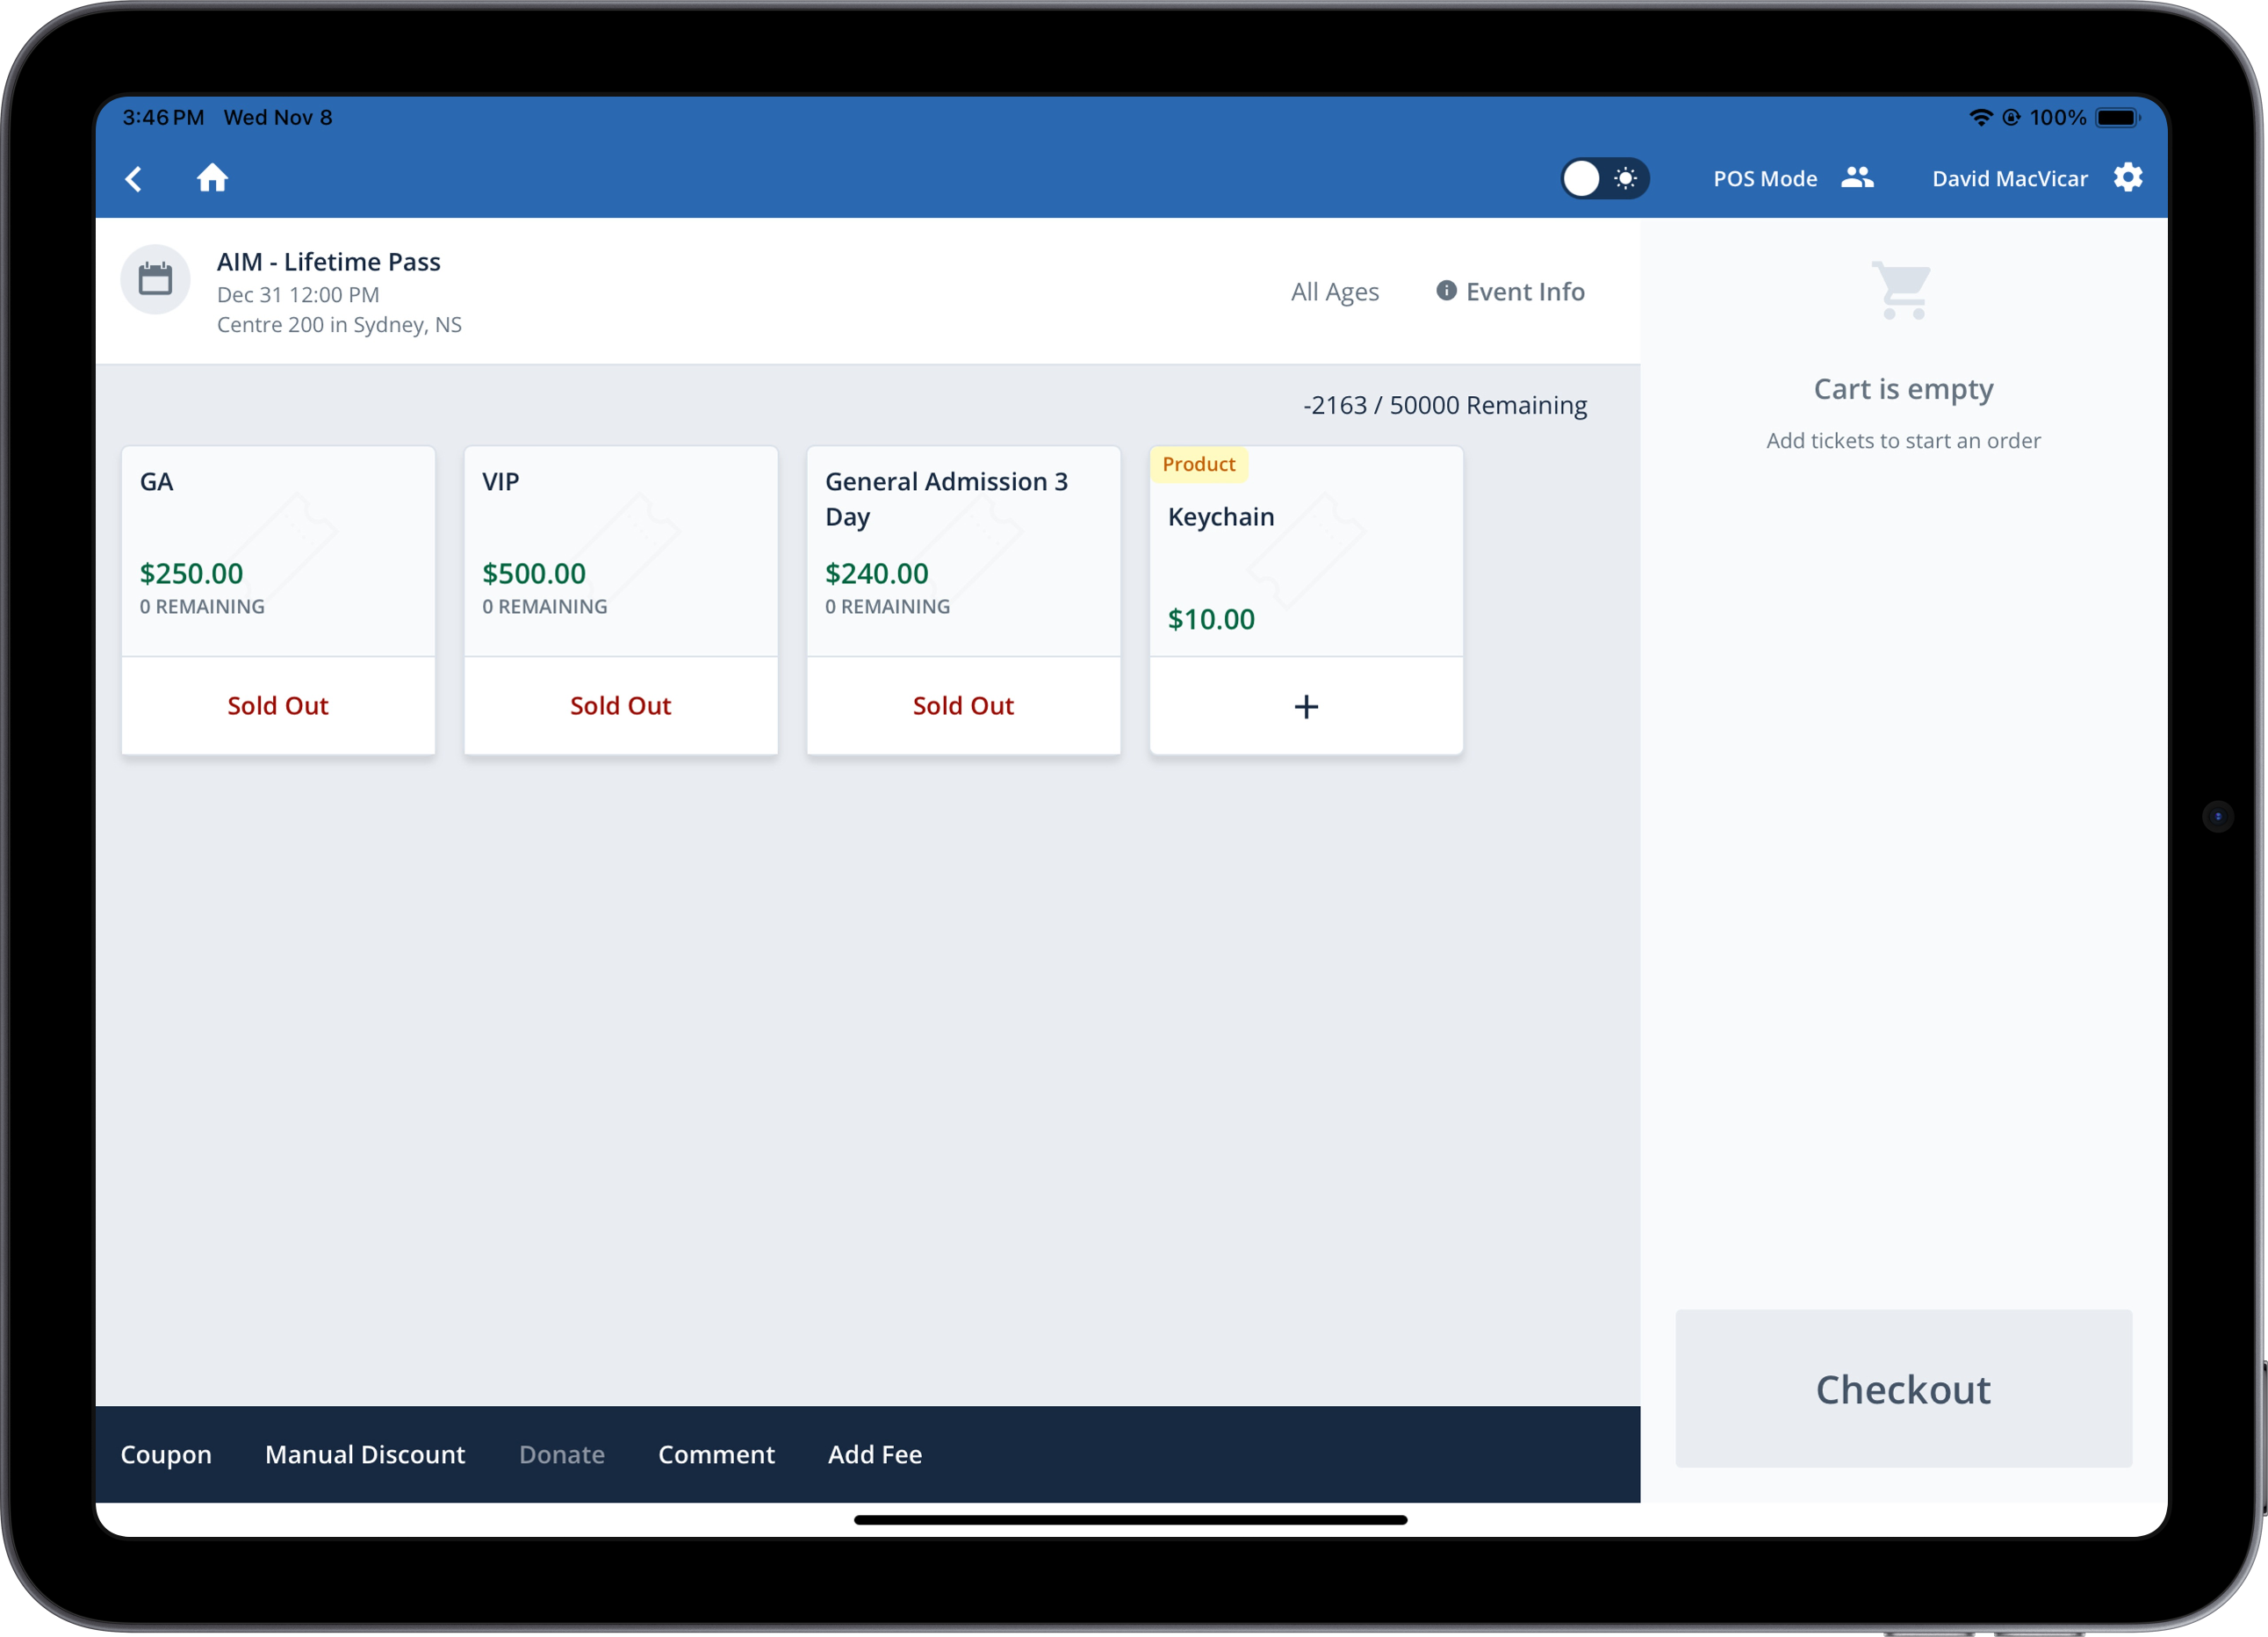Viewport: 2268px width, 1637px height.
Task: Select the General Admission 3 Day card
Action: click(963, 550)
